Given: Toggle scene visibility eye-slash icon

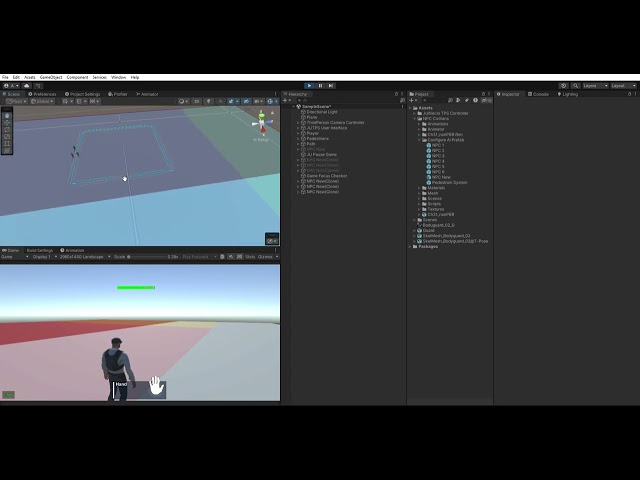Looking at the screenshot, I should click(x=246, y=101).
